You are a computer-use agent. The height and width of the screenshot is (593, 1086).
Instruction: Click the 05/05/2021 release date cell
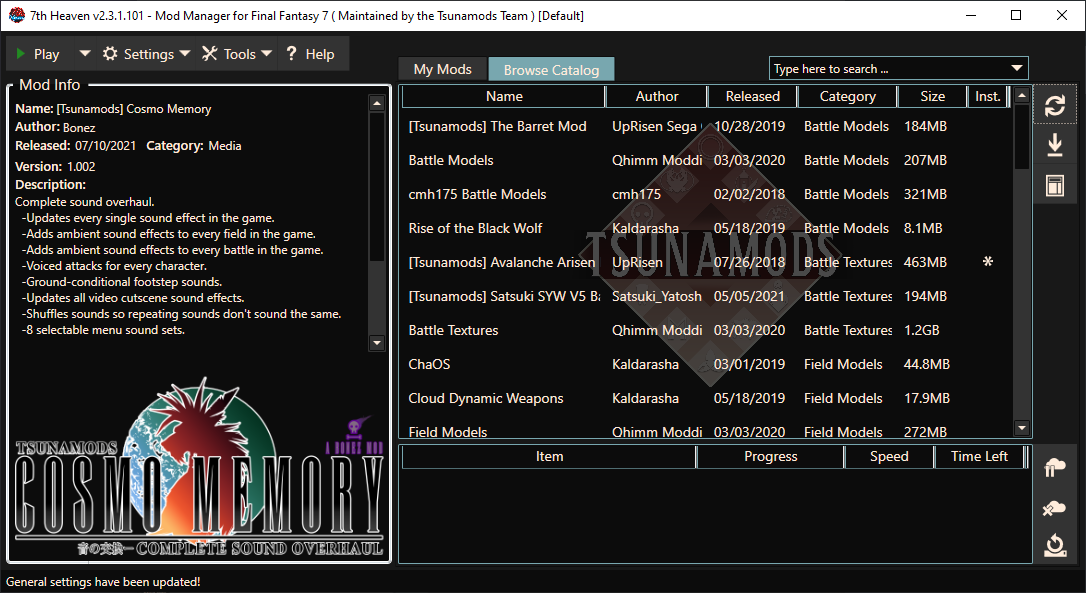click(x=749, y=296)
